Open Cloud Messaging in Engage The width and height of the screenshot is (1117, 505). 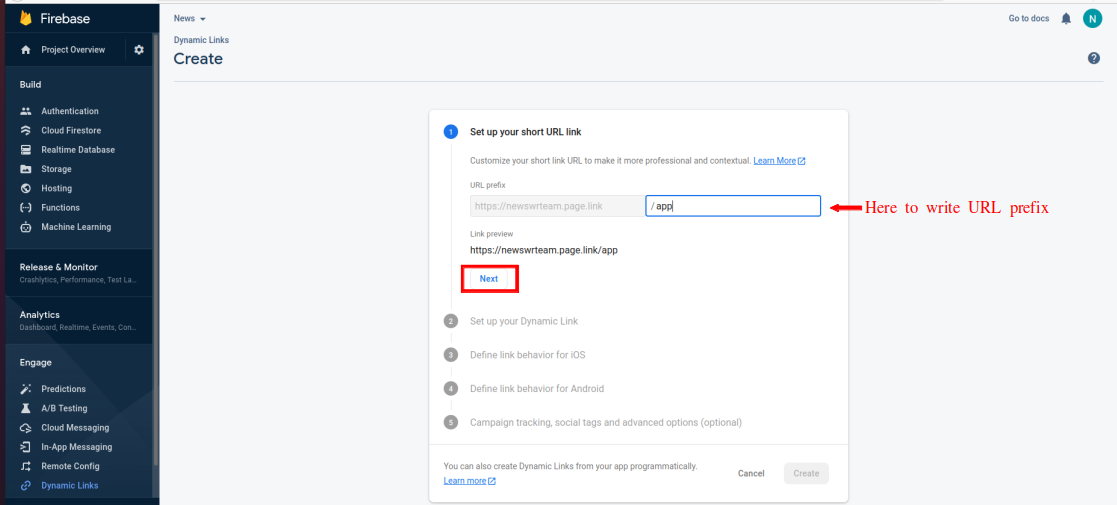pyautogui.click(x=75, y=428)
